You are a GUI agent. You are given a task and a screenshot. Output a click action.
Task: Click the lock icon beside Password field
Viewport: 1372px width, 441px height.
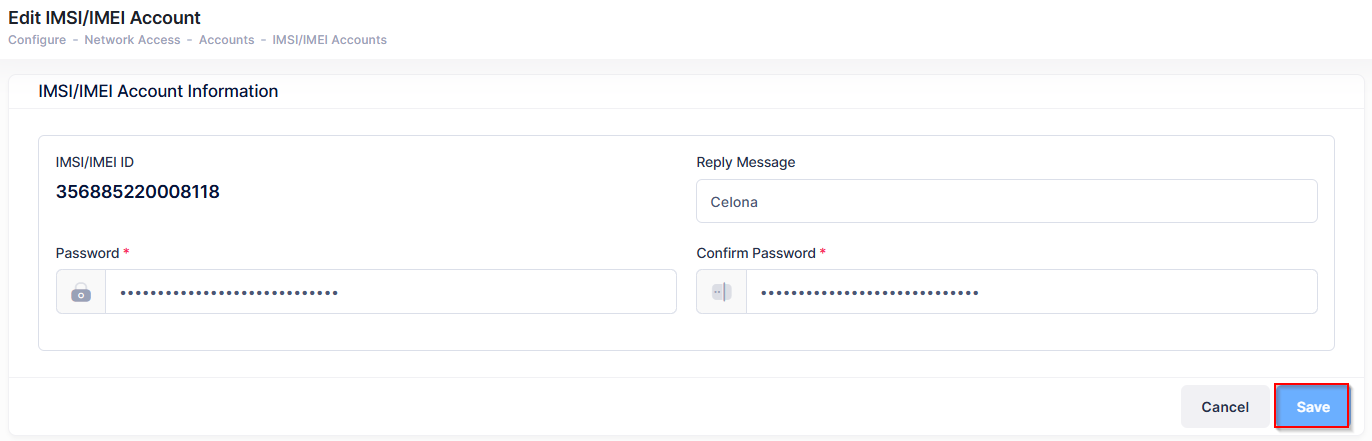coord(81,292)
